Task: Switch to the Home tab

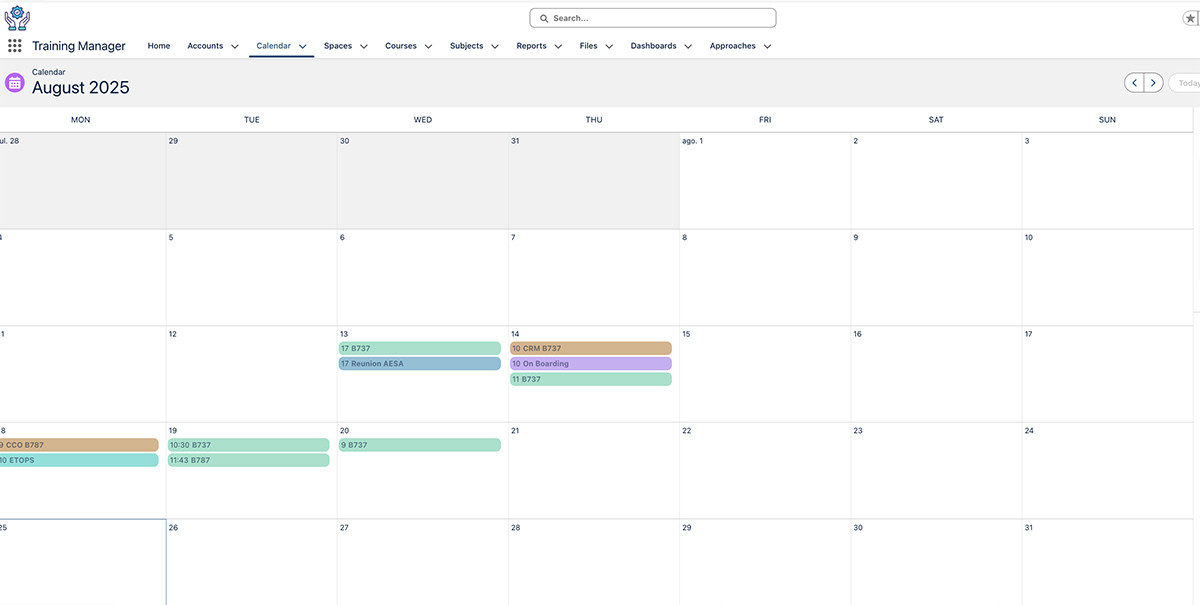Action: coord(159,46)
